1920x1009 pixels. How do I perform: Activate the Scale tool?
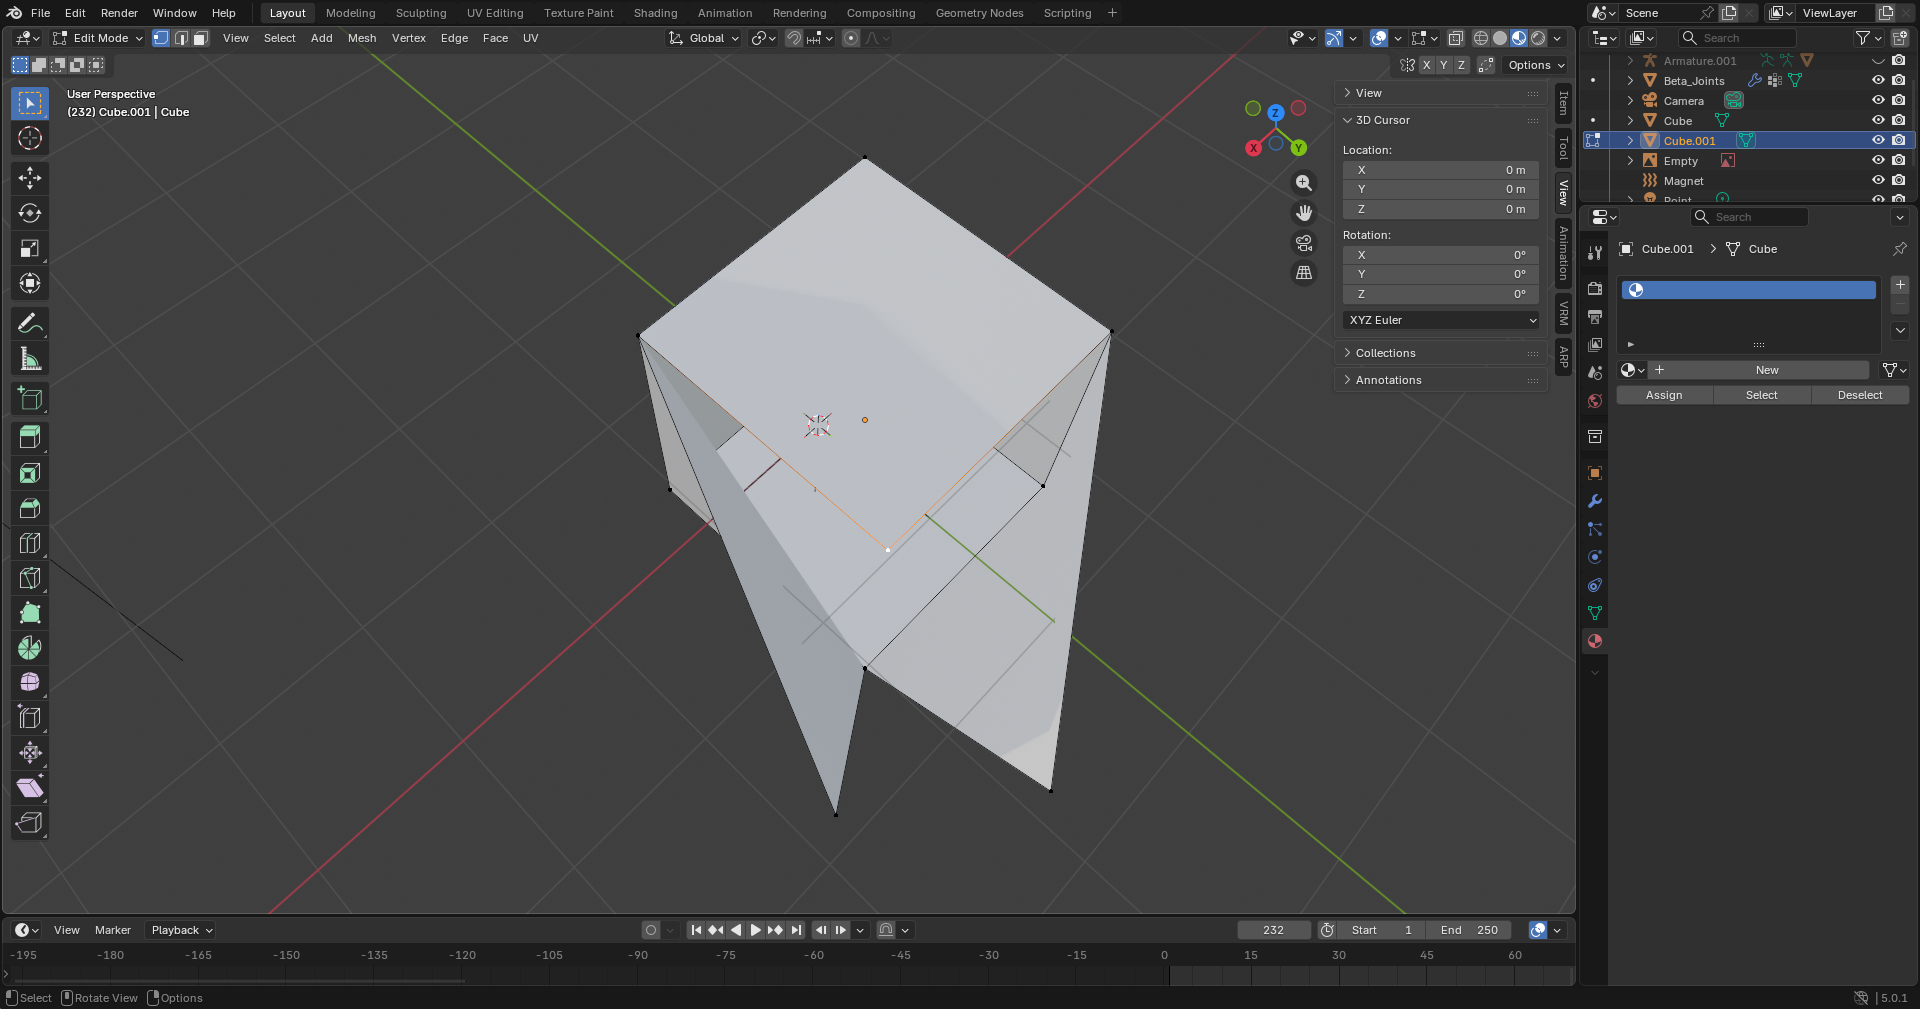pos(30,248)
